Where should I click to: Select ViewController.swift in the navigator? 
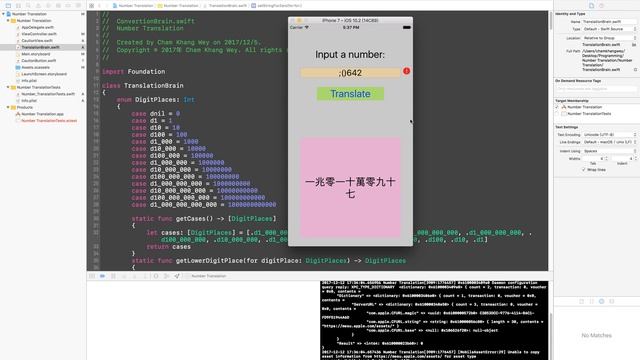[39, 34]
